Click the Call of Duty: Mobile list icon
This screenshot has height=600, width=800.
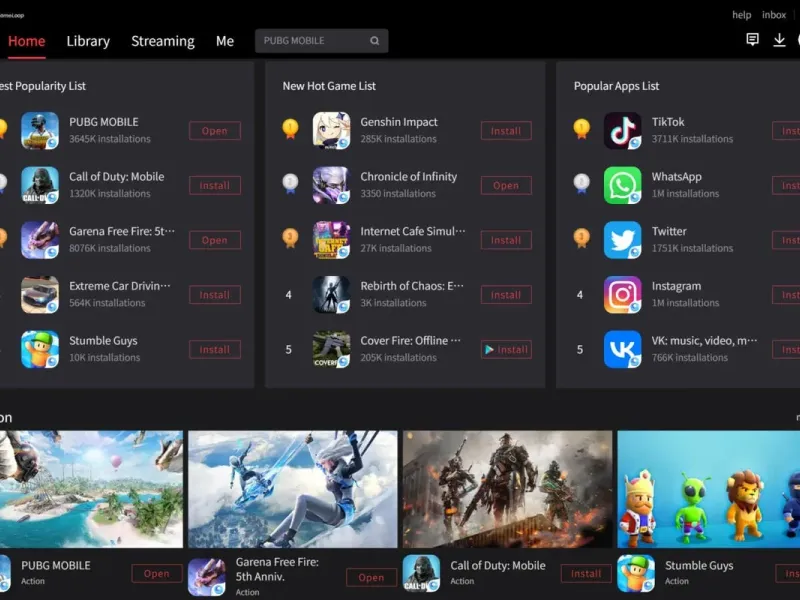click(x=40, y=185)
